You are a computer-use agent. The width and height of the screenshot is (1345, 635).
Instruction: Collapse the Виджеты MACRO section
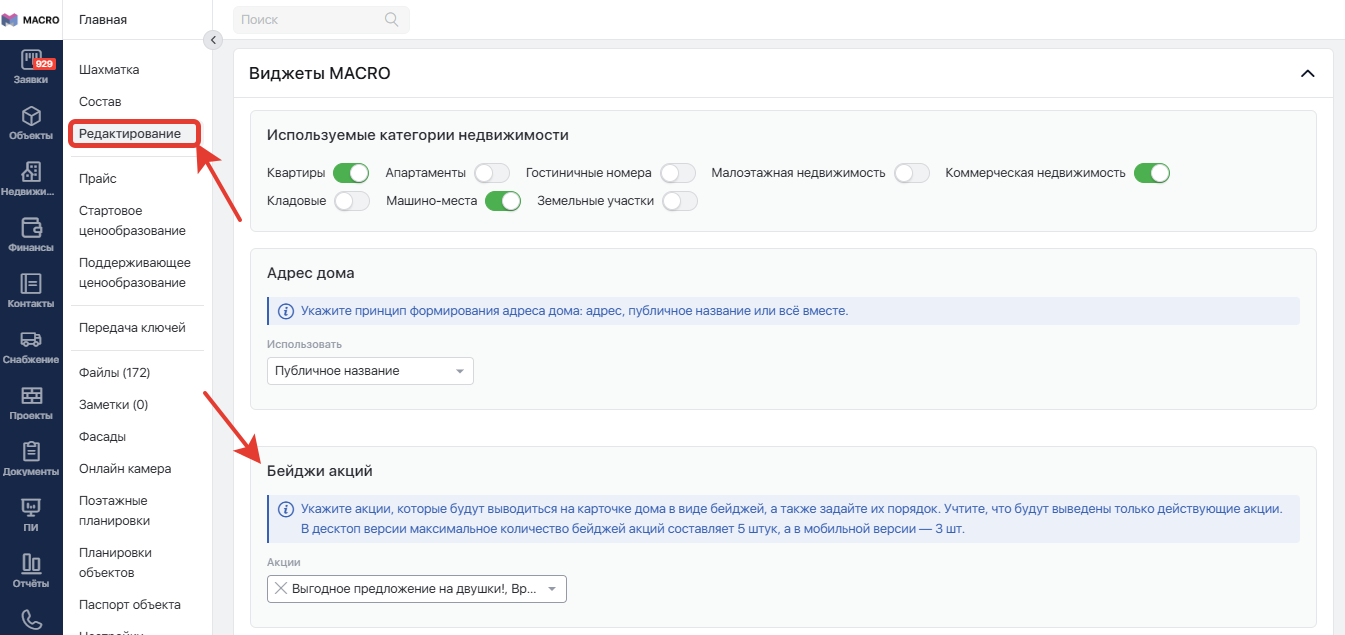click(x=1306, y=74)
